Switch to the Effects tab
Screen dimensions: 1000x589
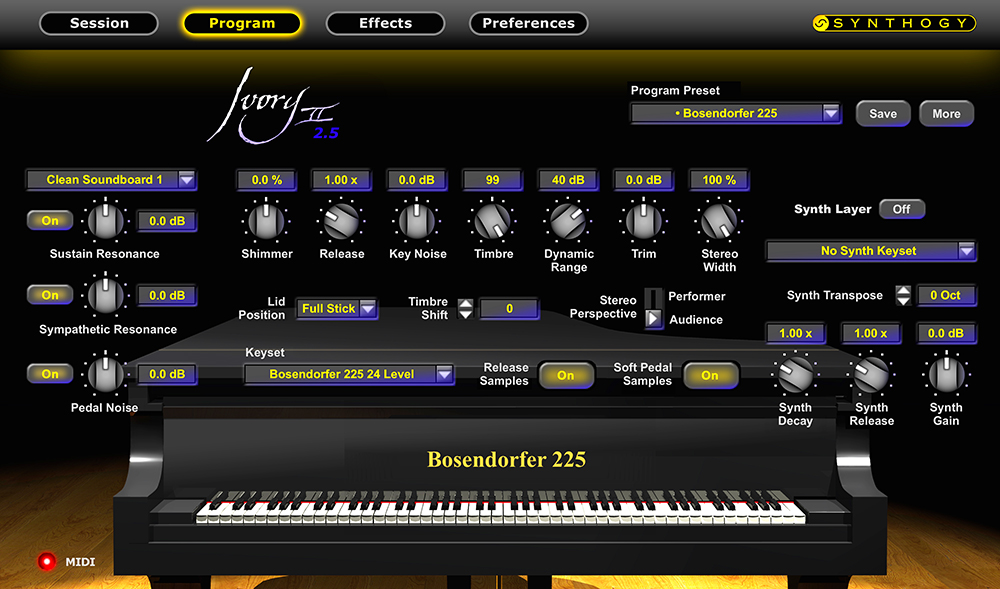click(385, 23)
